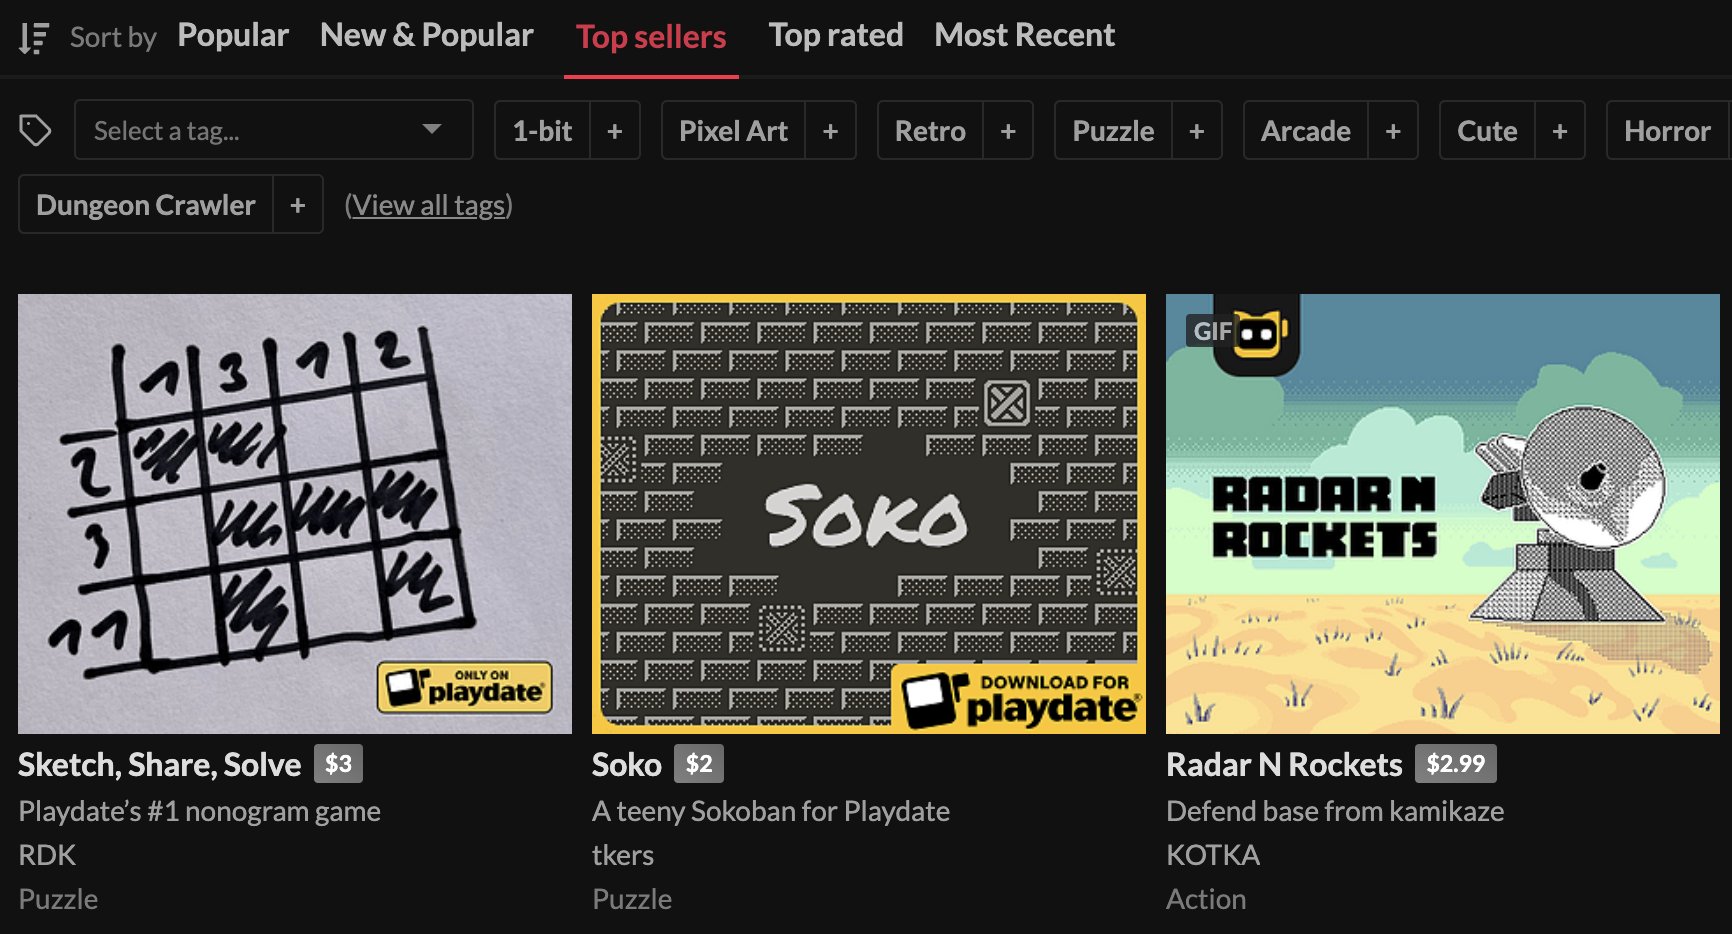The height and width of the screenshot is (934, 1732).
Task: Visit author KOTKA's page
Action: 1213,855
